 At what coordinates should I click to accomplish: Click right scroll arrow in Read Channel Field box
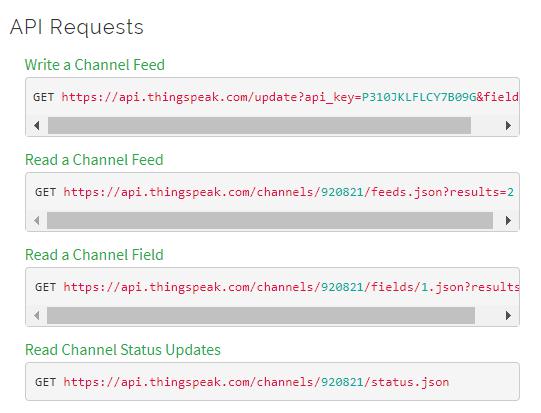click(508, 315)
